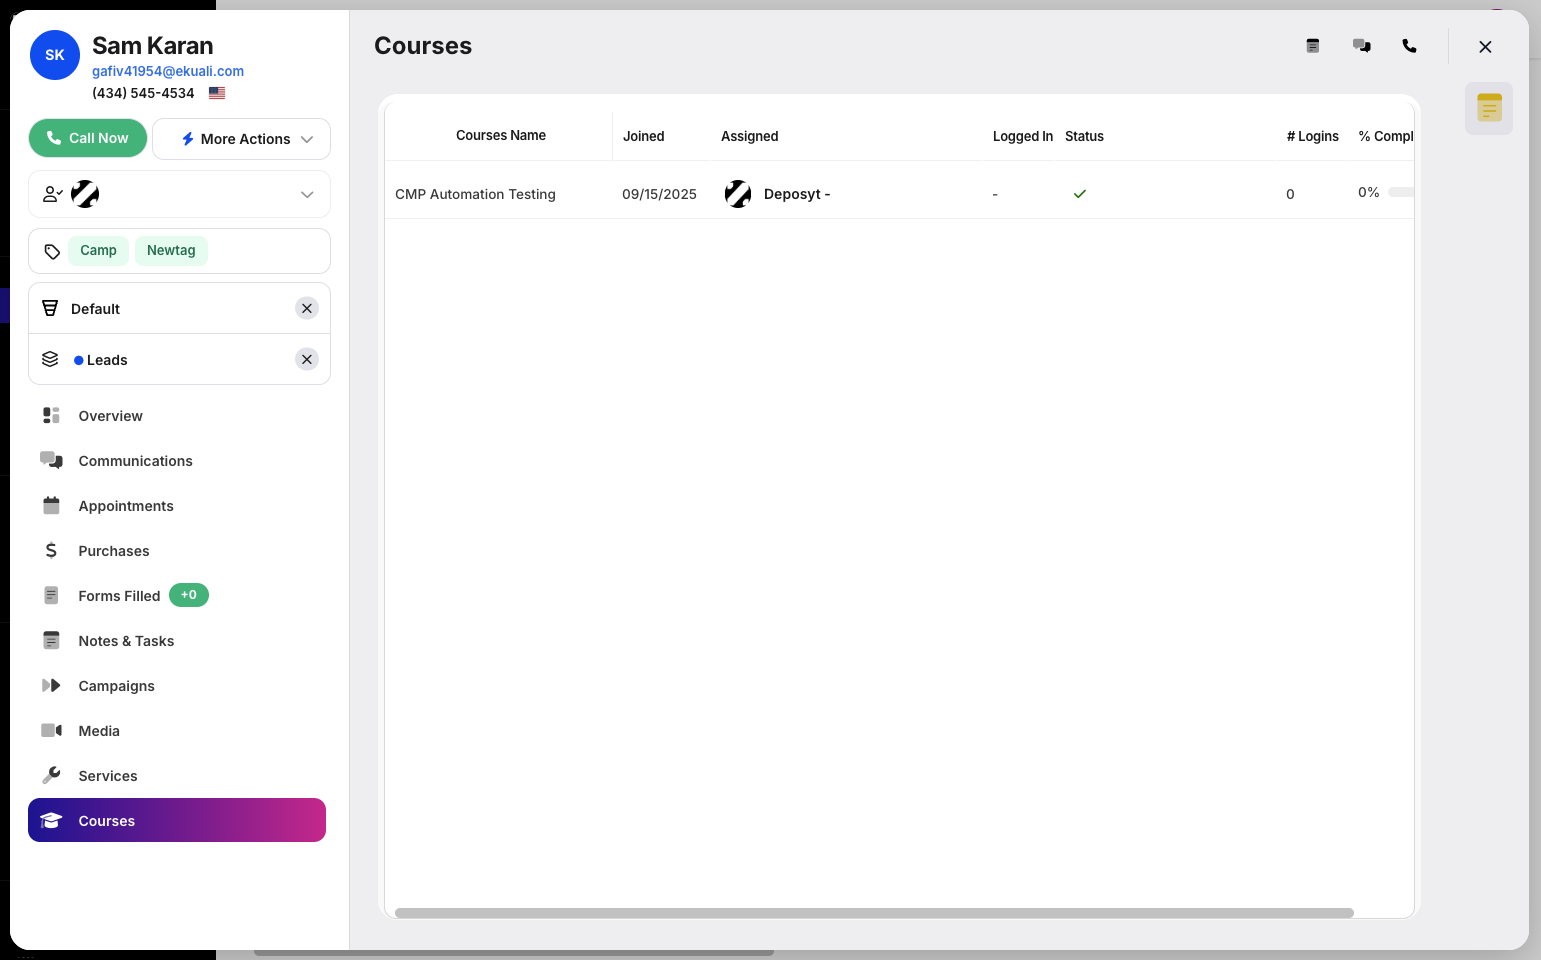Click the completion progress bar for CMP course
Image resolution: width=1541 pixels, height=960 pixels.
(1401, 192)
